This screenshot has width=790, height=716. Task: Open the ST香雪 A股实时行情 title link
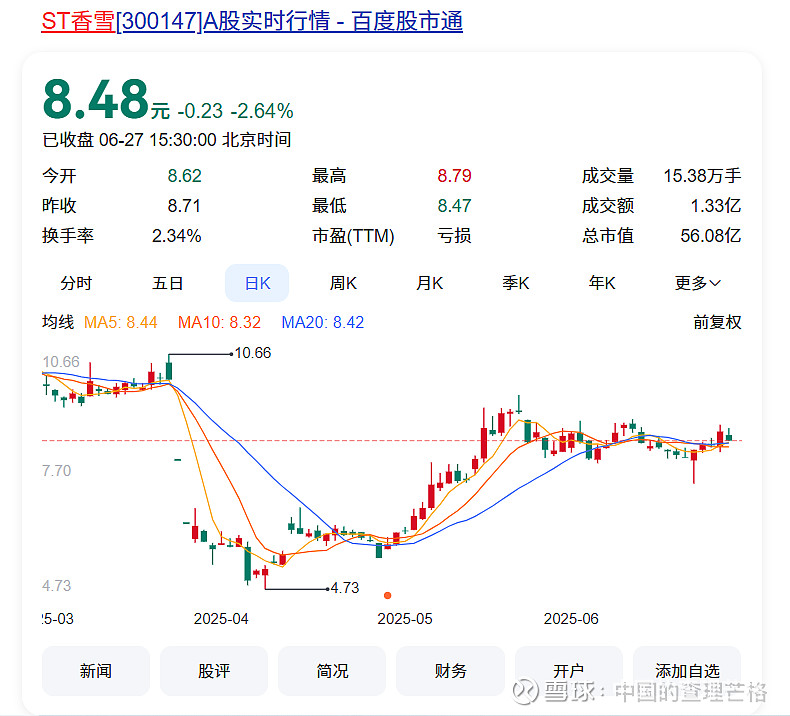tap(252, 22)
